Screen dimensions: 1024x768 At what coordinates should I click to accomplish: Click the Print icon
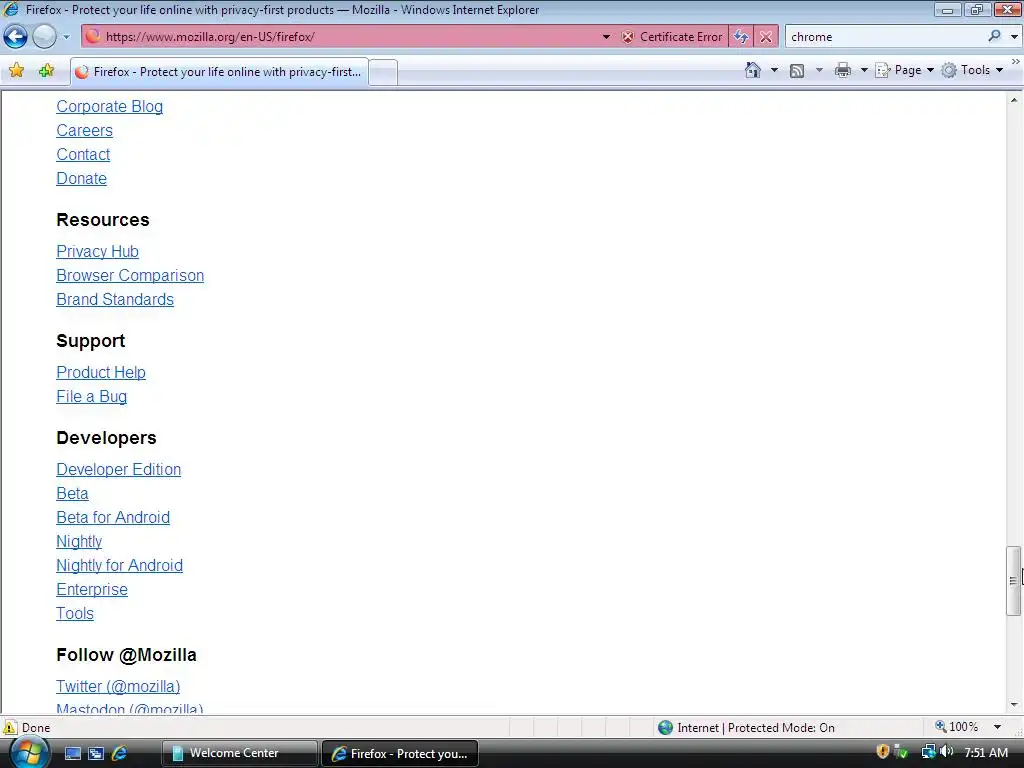click(843, 70)
